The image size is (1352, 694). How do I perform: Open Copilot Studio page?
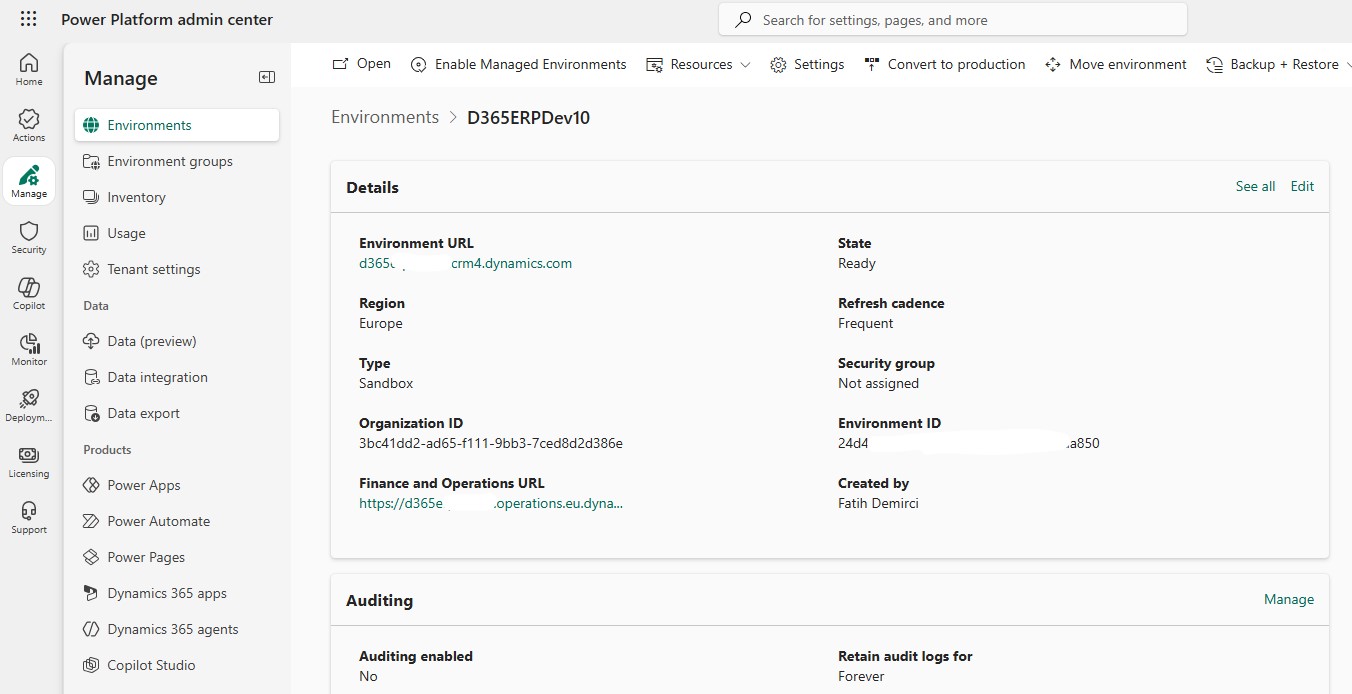point(177,665)
